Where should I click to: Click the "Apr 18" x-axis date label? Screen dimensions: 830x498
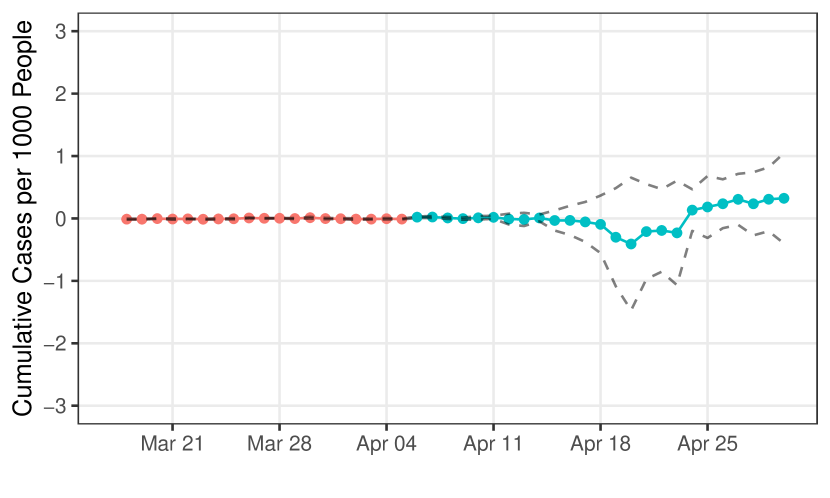(x=600, y=443)
